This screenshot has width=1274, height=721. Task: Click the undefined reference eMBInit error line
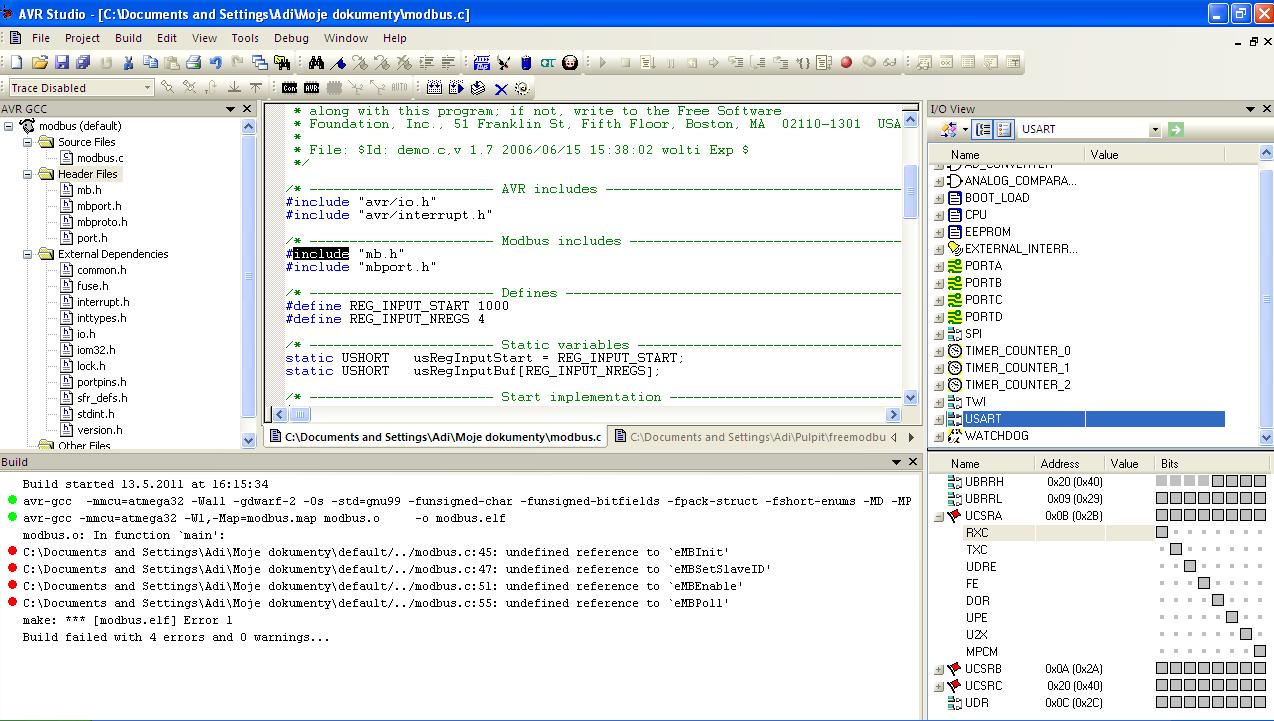click(375, 552)
